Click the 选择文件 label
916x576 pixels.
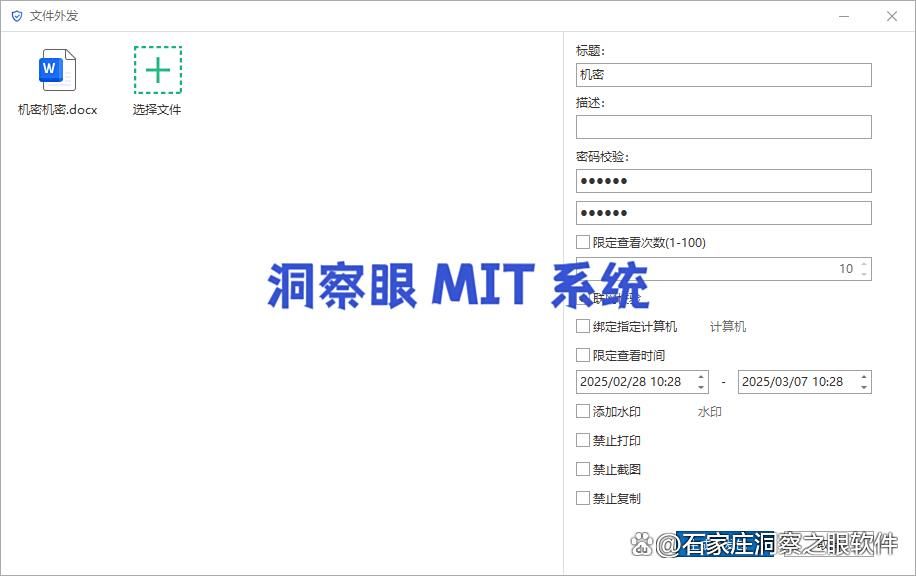[x=157, y=109]
